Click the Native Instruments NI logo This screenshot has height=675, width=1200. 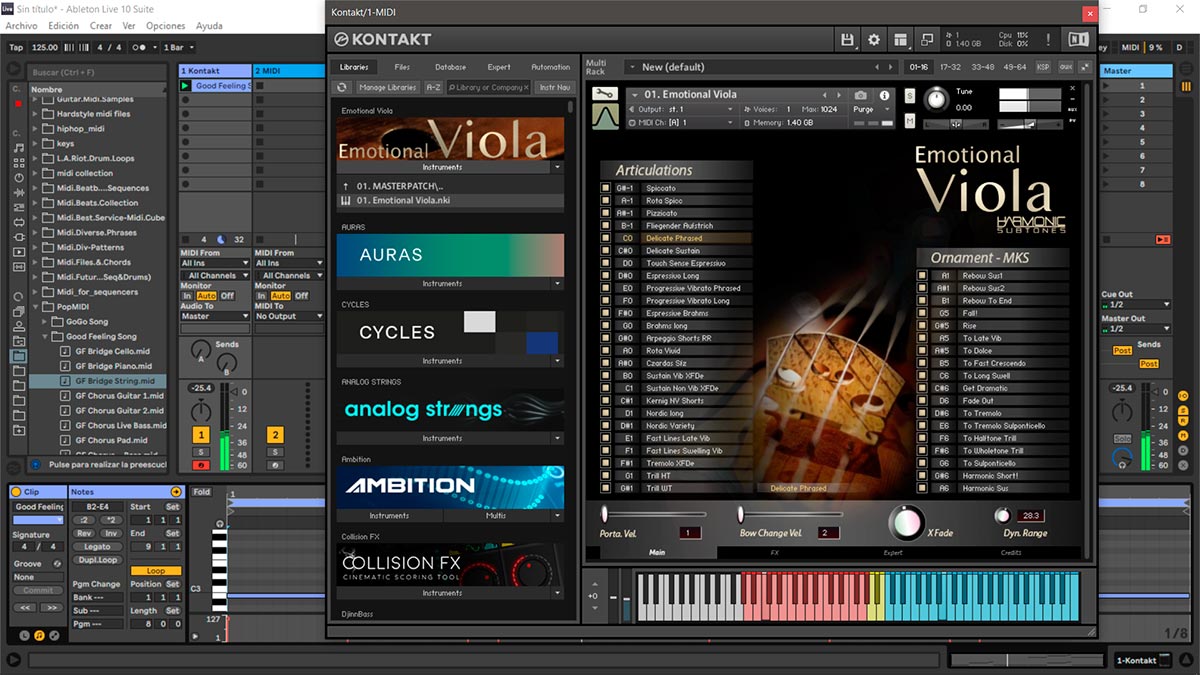(x=1078, y=39)
